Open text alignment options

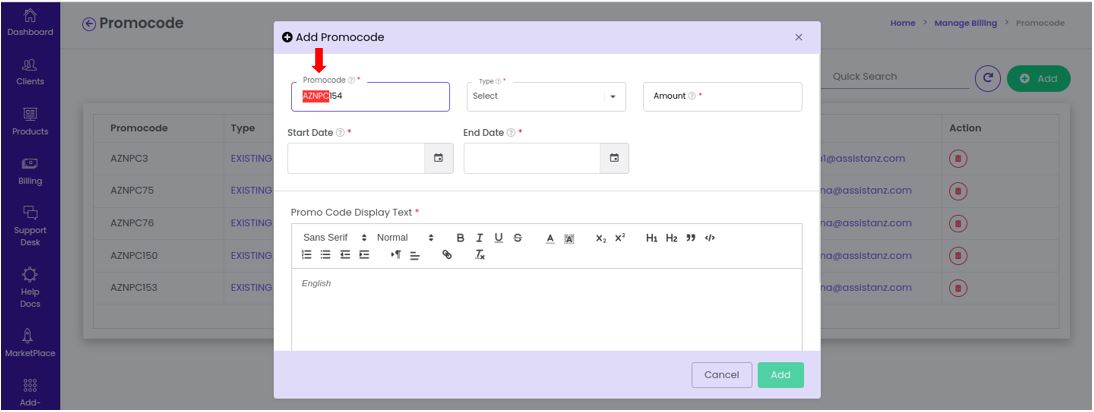point(414,256)
